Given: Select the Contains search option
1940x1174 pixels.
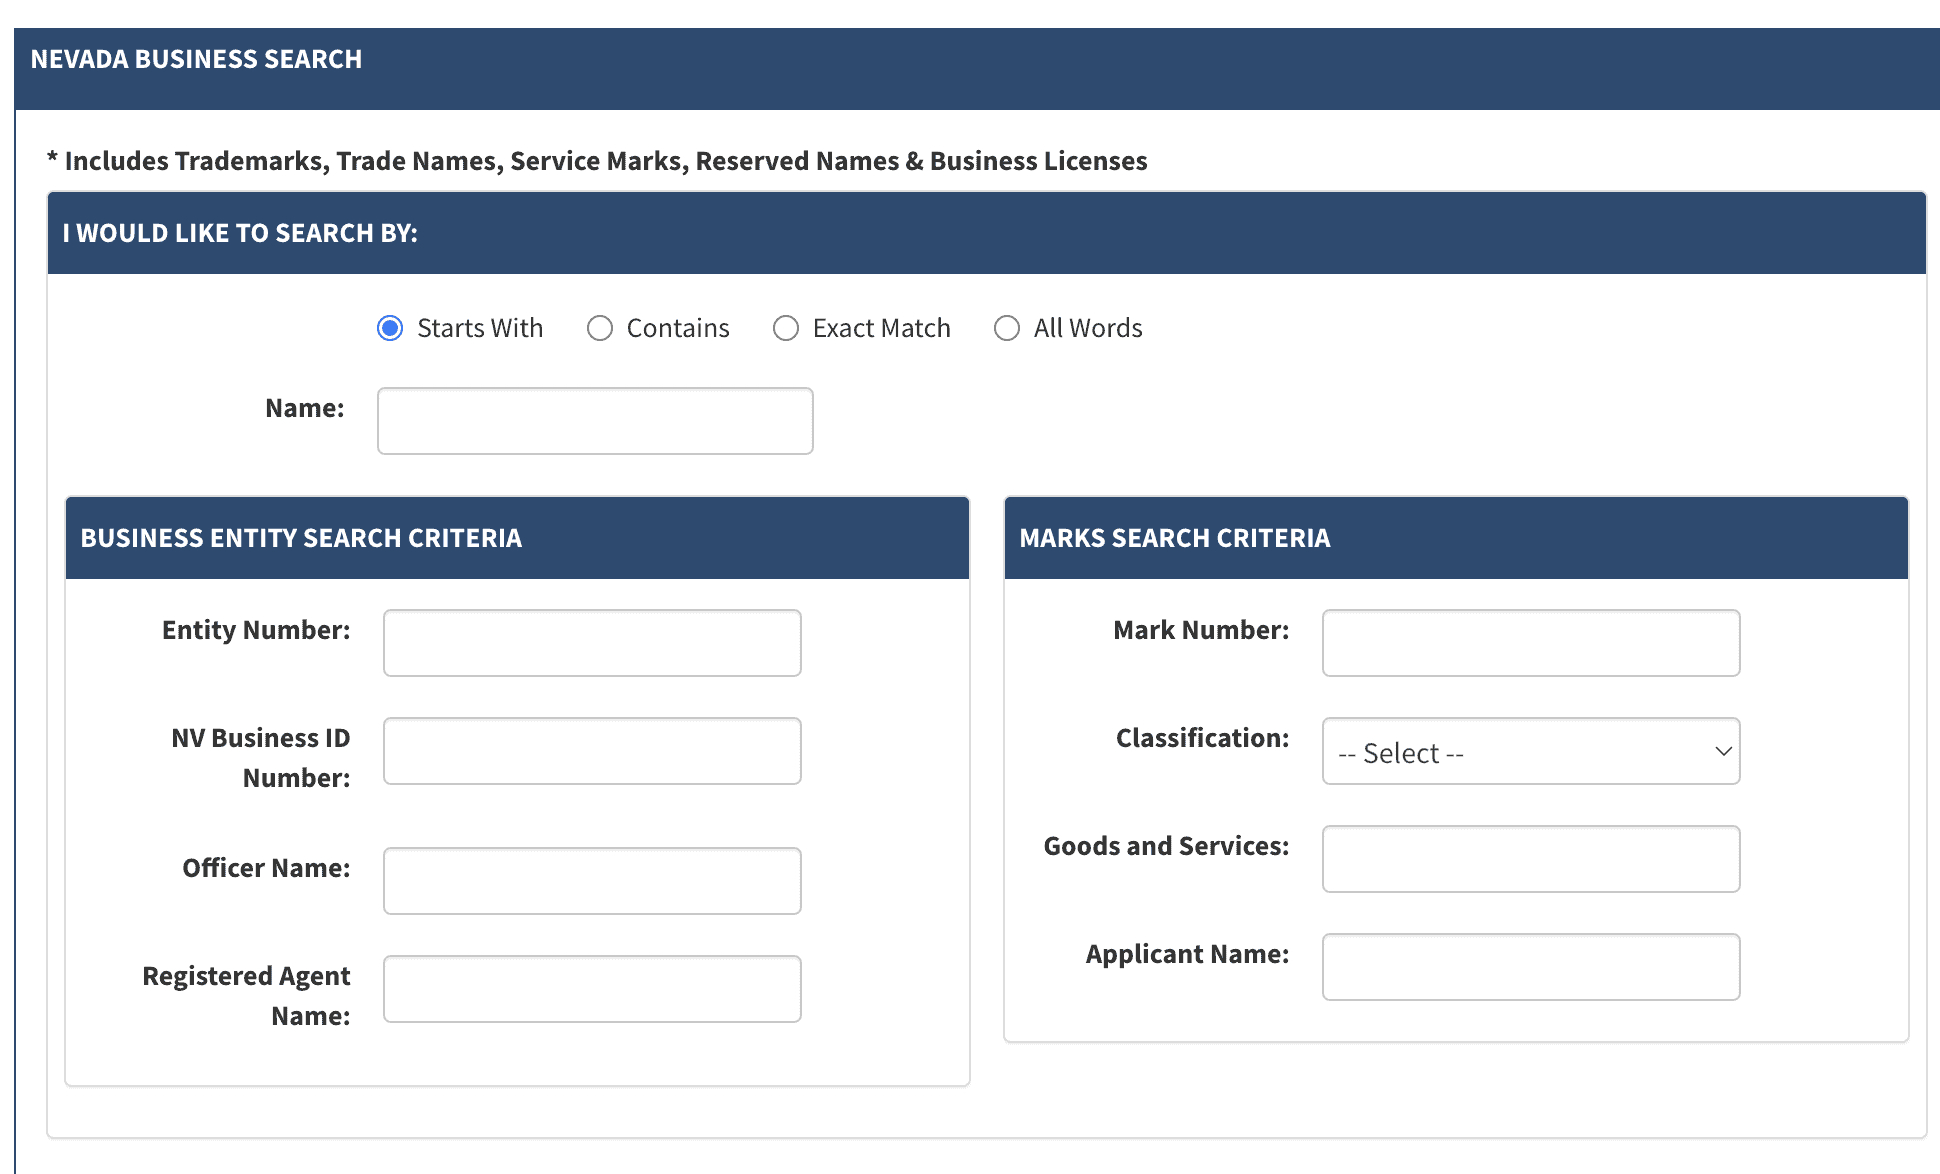Looking at the screenshot, I should (x=600, y=328).
